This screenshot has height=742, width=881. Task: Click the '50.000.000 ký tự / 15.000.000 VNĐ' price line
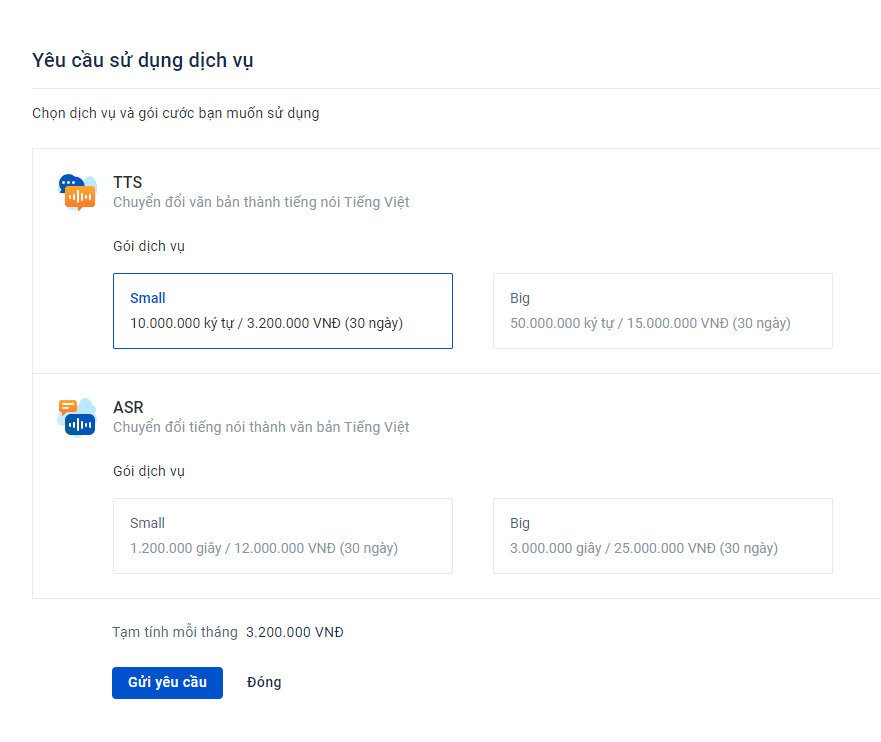point(650,323)
